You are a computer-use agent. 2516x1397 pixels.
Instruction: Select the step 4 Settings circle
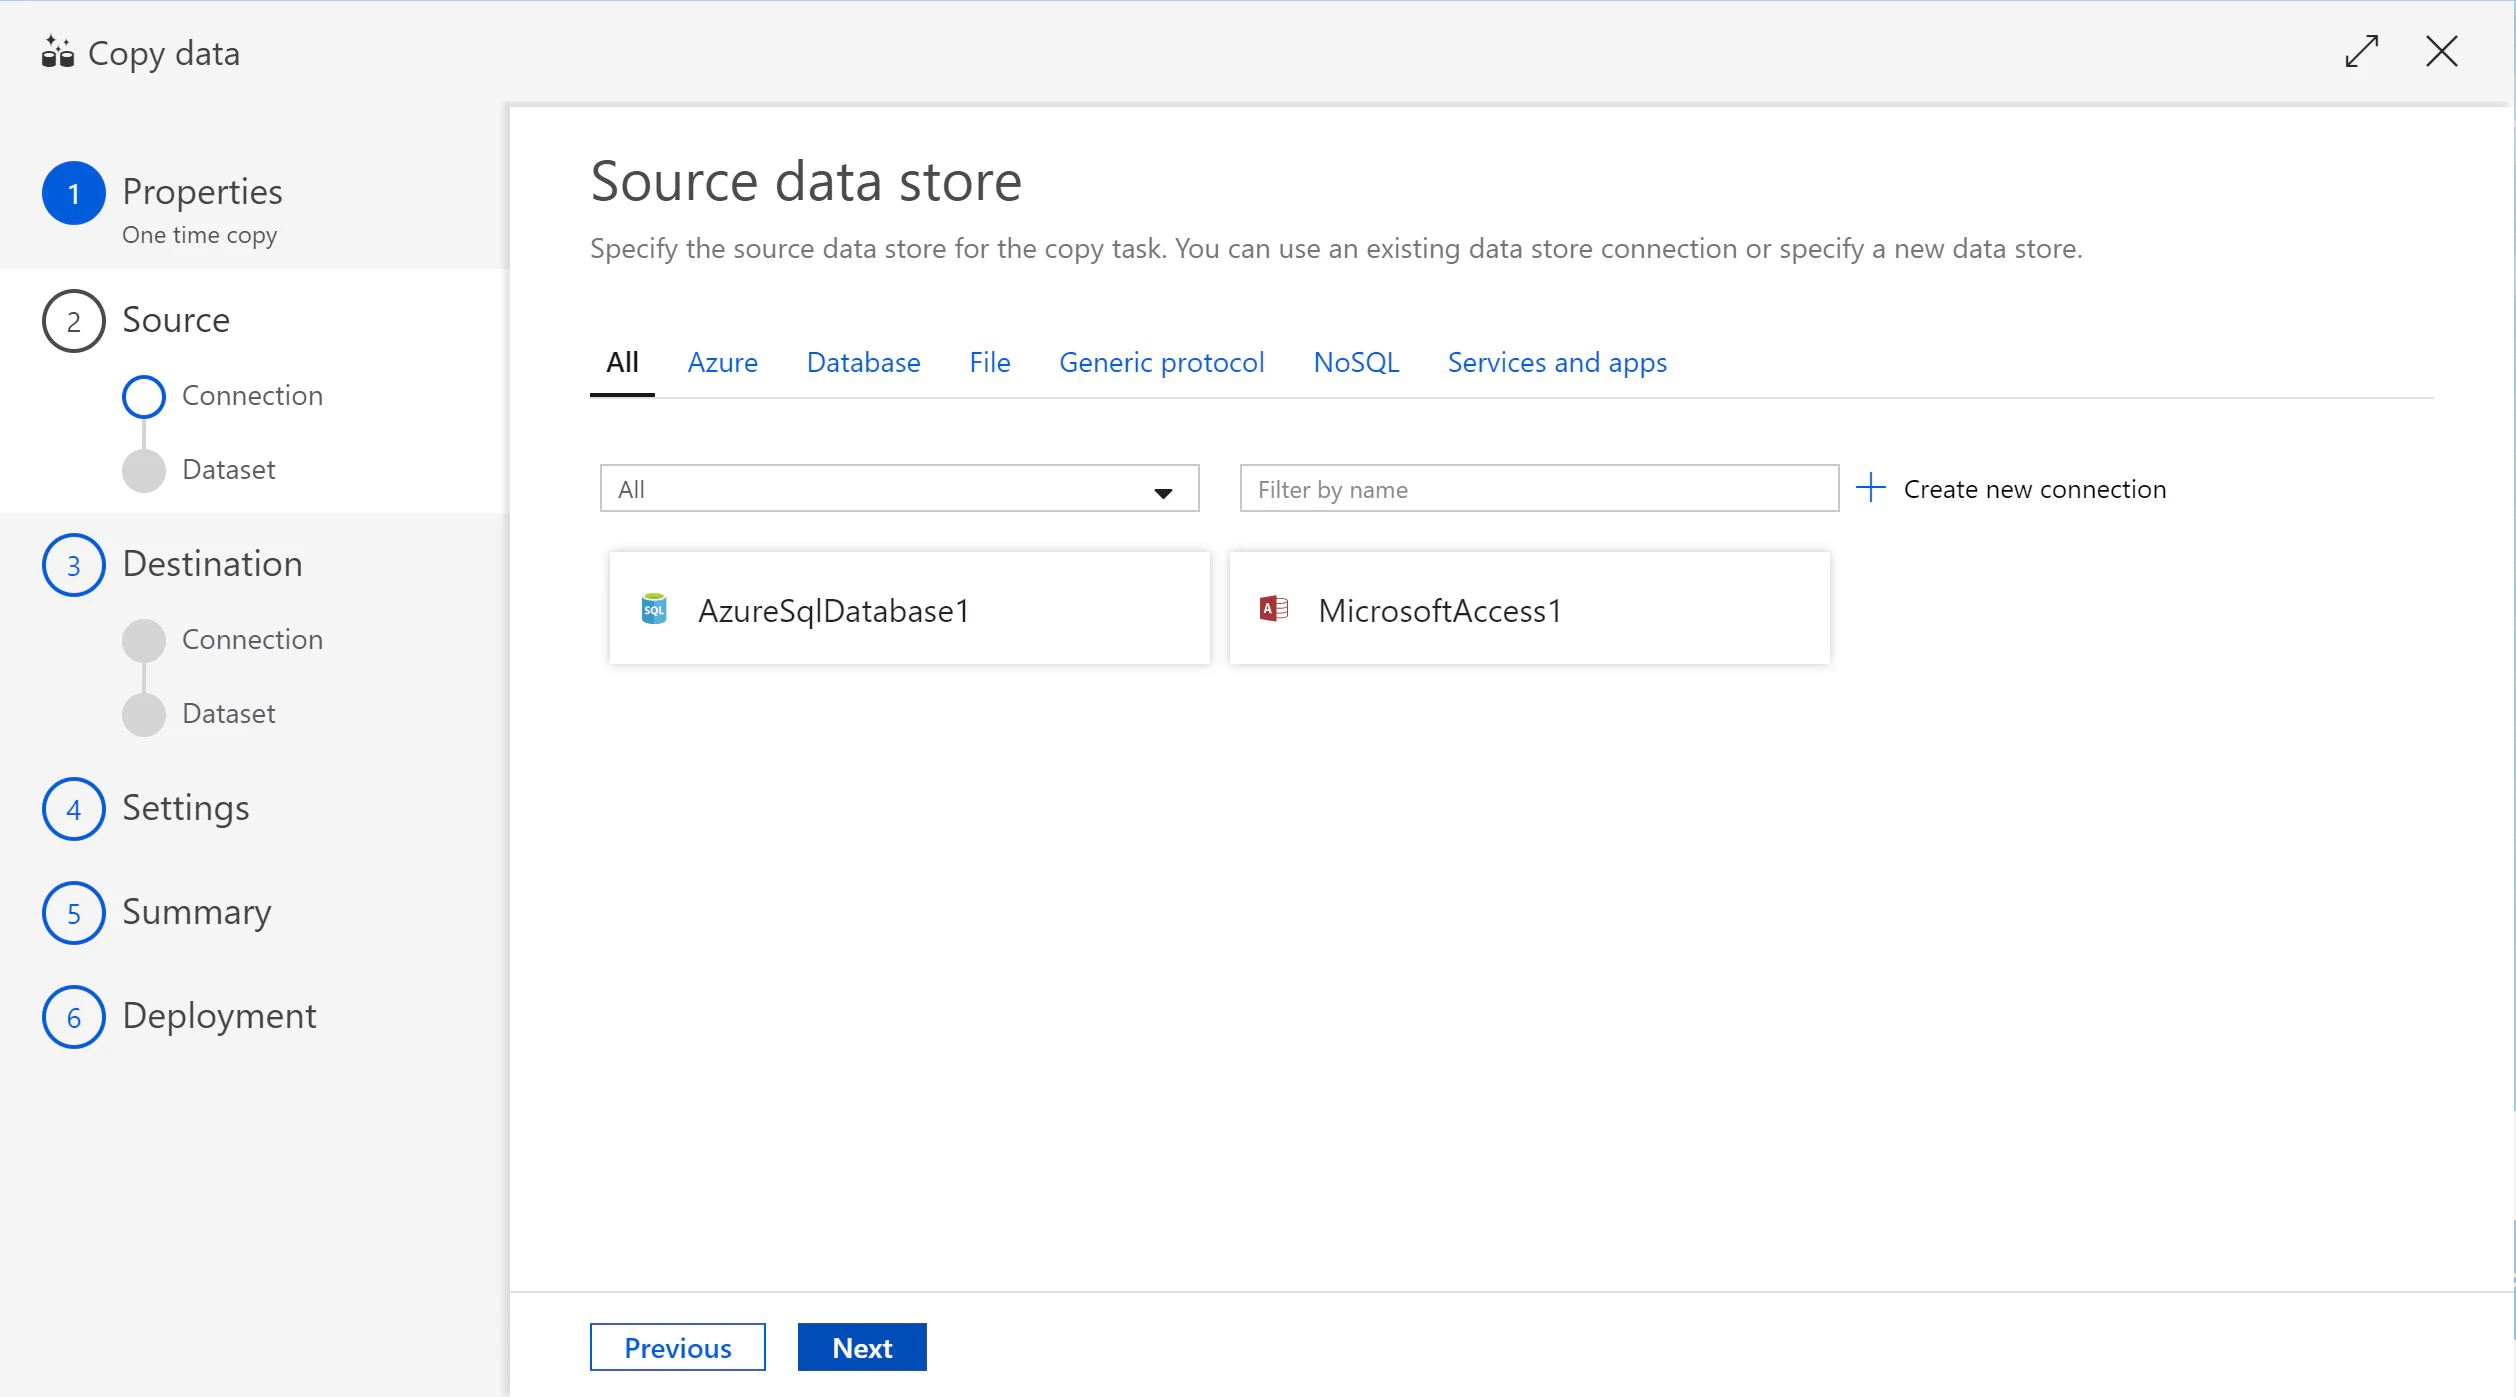[x=73, y=809]
